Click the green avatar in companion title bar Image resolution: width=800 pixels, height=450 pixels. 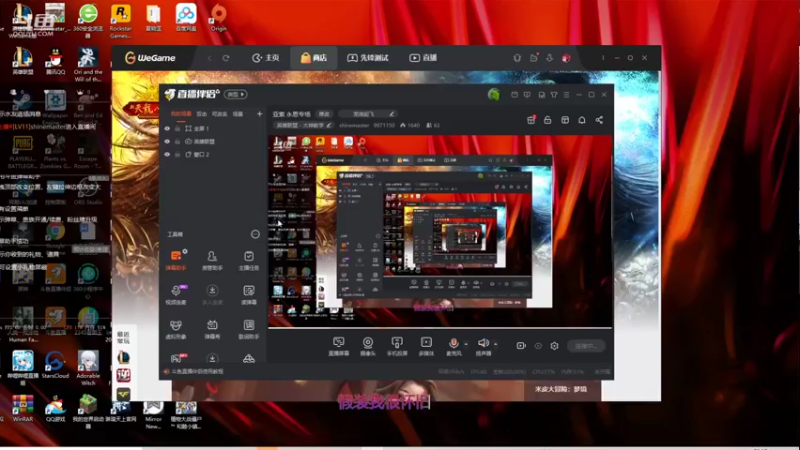tap(493, 94)
